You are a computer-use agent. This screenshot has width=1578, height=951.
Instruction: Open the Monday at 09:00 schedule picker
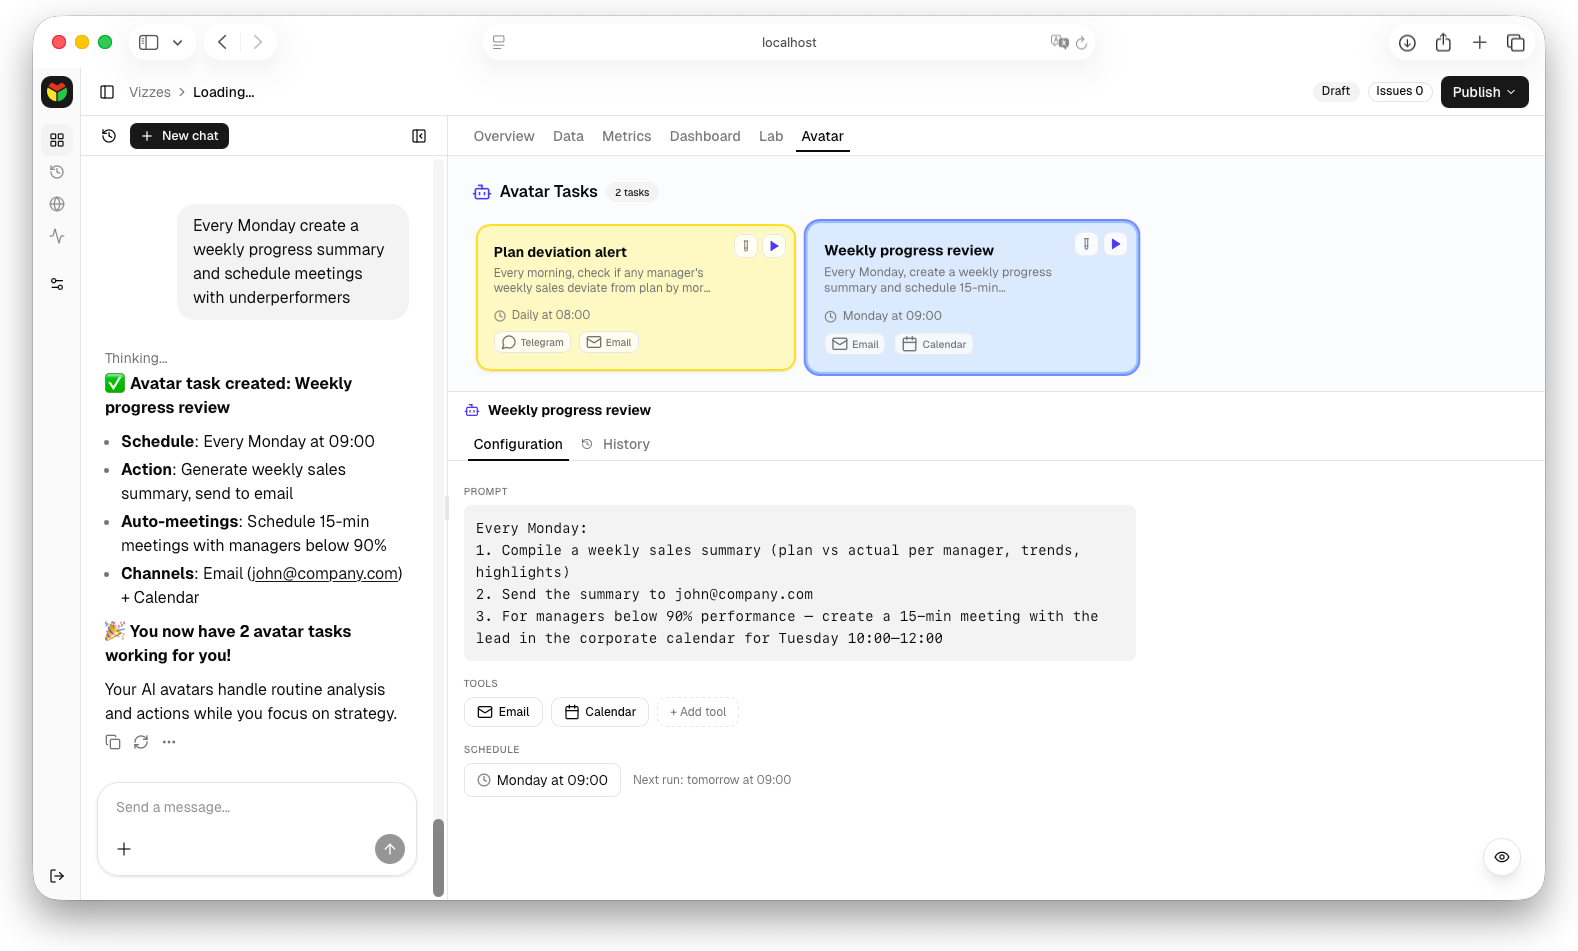[542, 780]
